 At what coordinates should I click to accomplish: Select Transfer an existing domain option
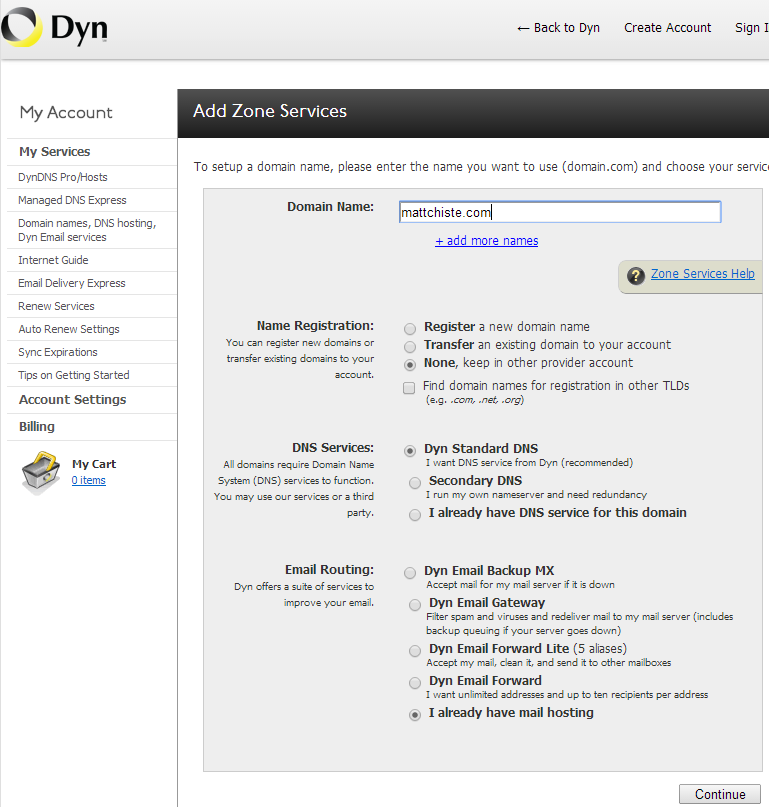click(x=410, y=346)
